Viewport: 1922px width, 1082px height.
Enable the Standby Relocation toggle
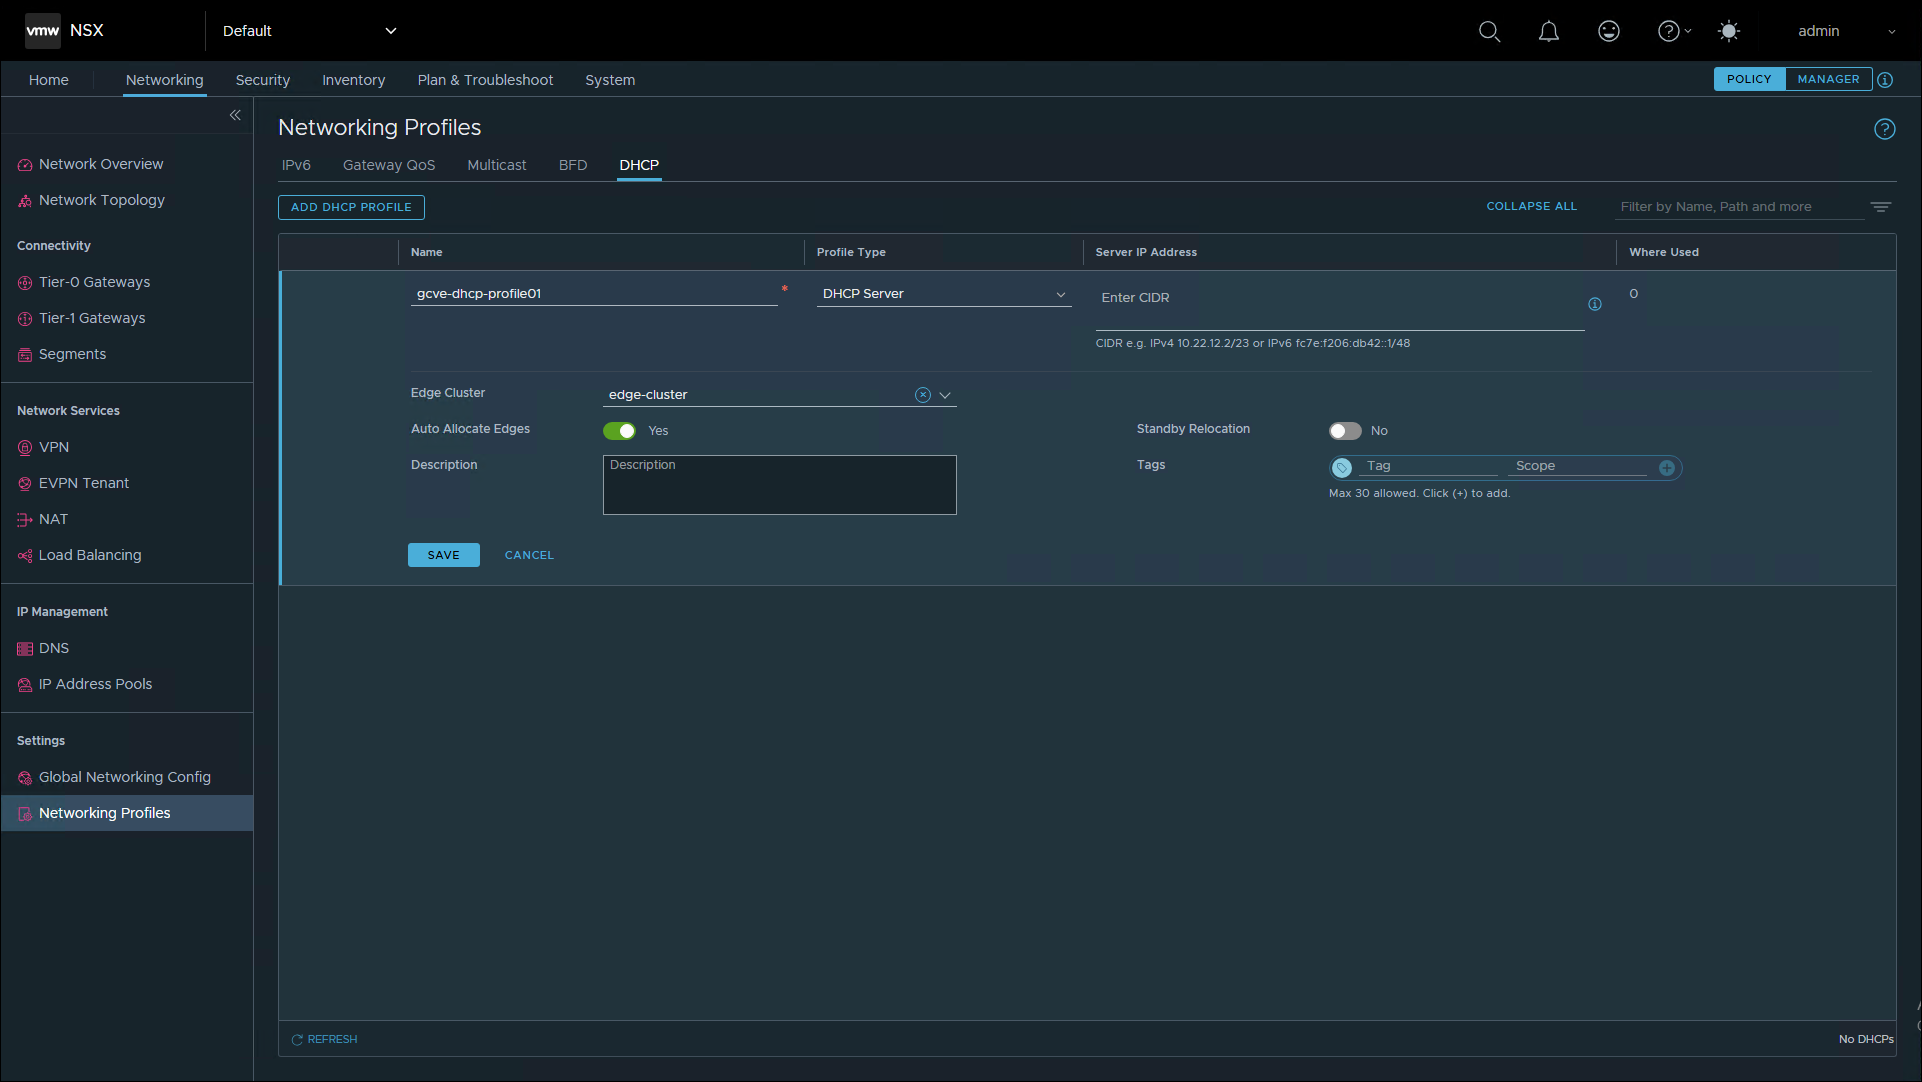pyautogui.click(x=1345, y=431)
